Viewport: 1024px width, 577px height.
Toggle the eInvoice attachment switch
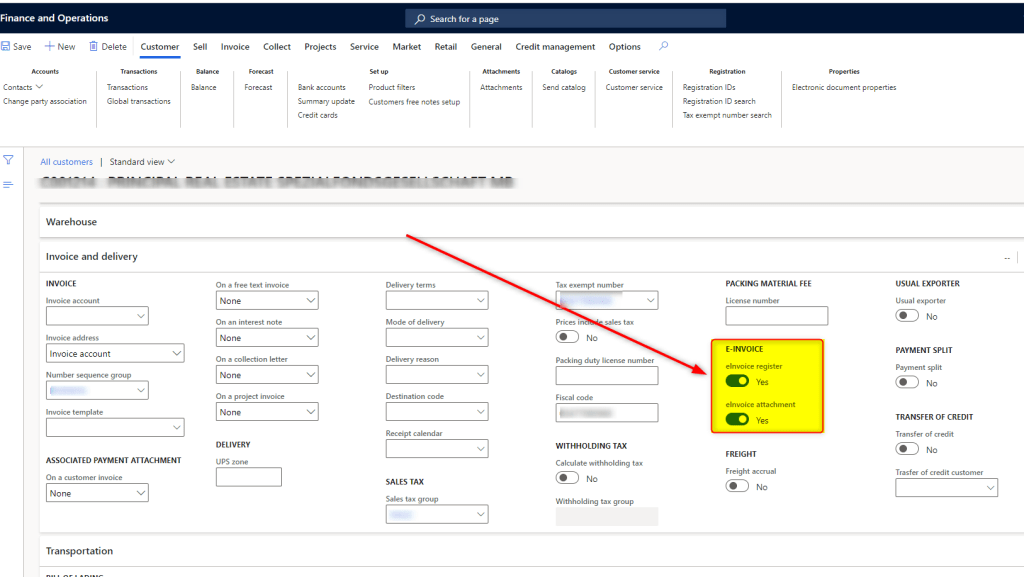point(738,419)
